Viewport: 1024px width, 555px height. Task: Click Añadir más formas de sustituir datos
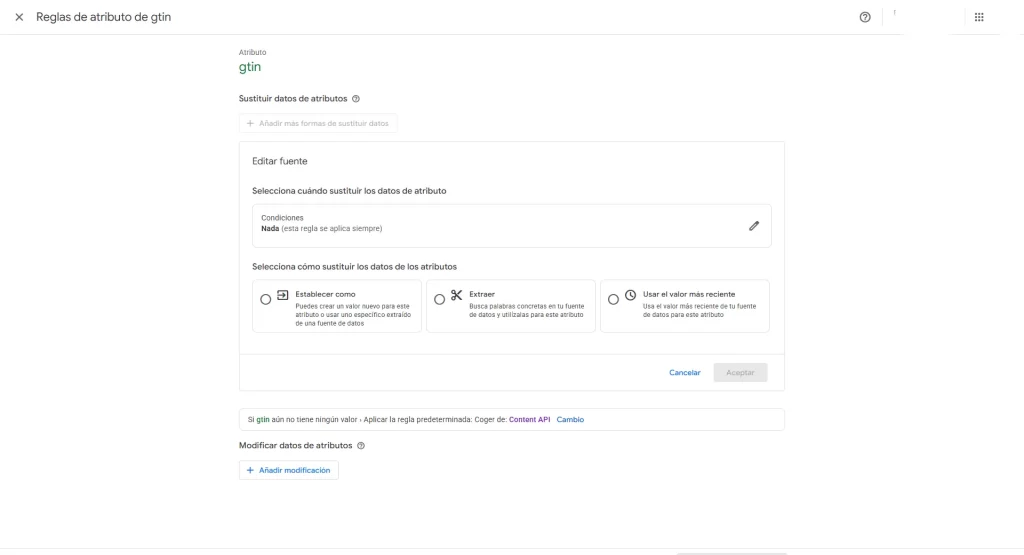pos(318,123)
